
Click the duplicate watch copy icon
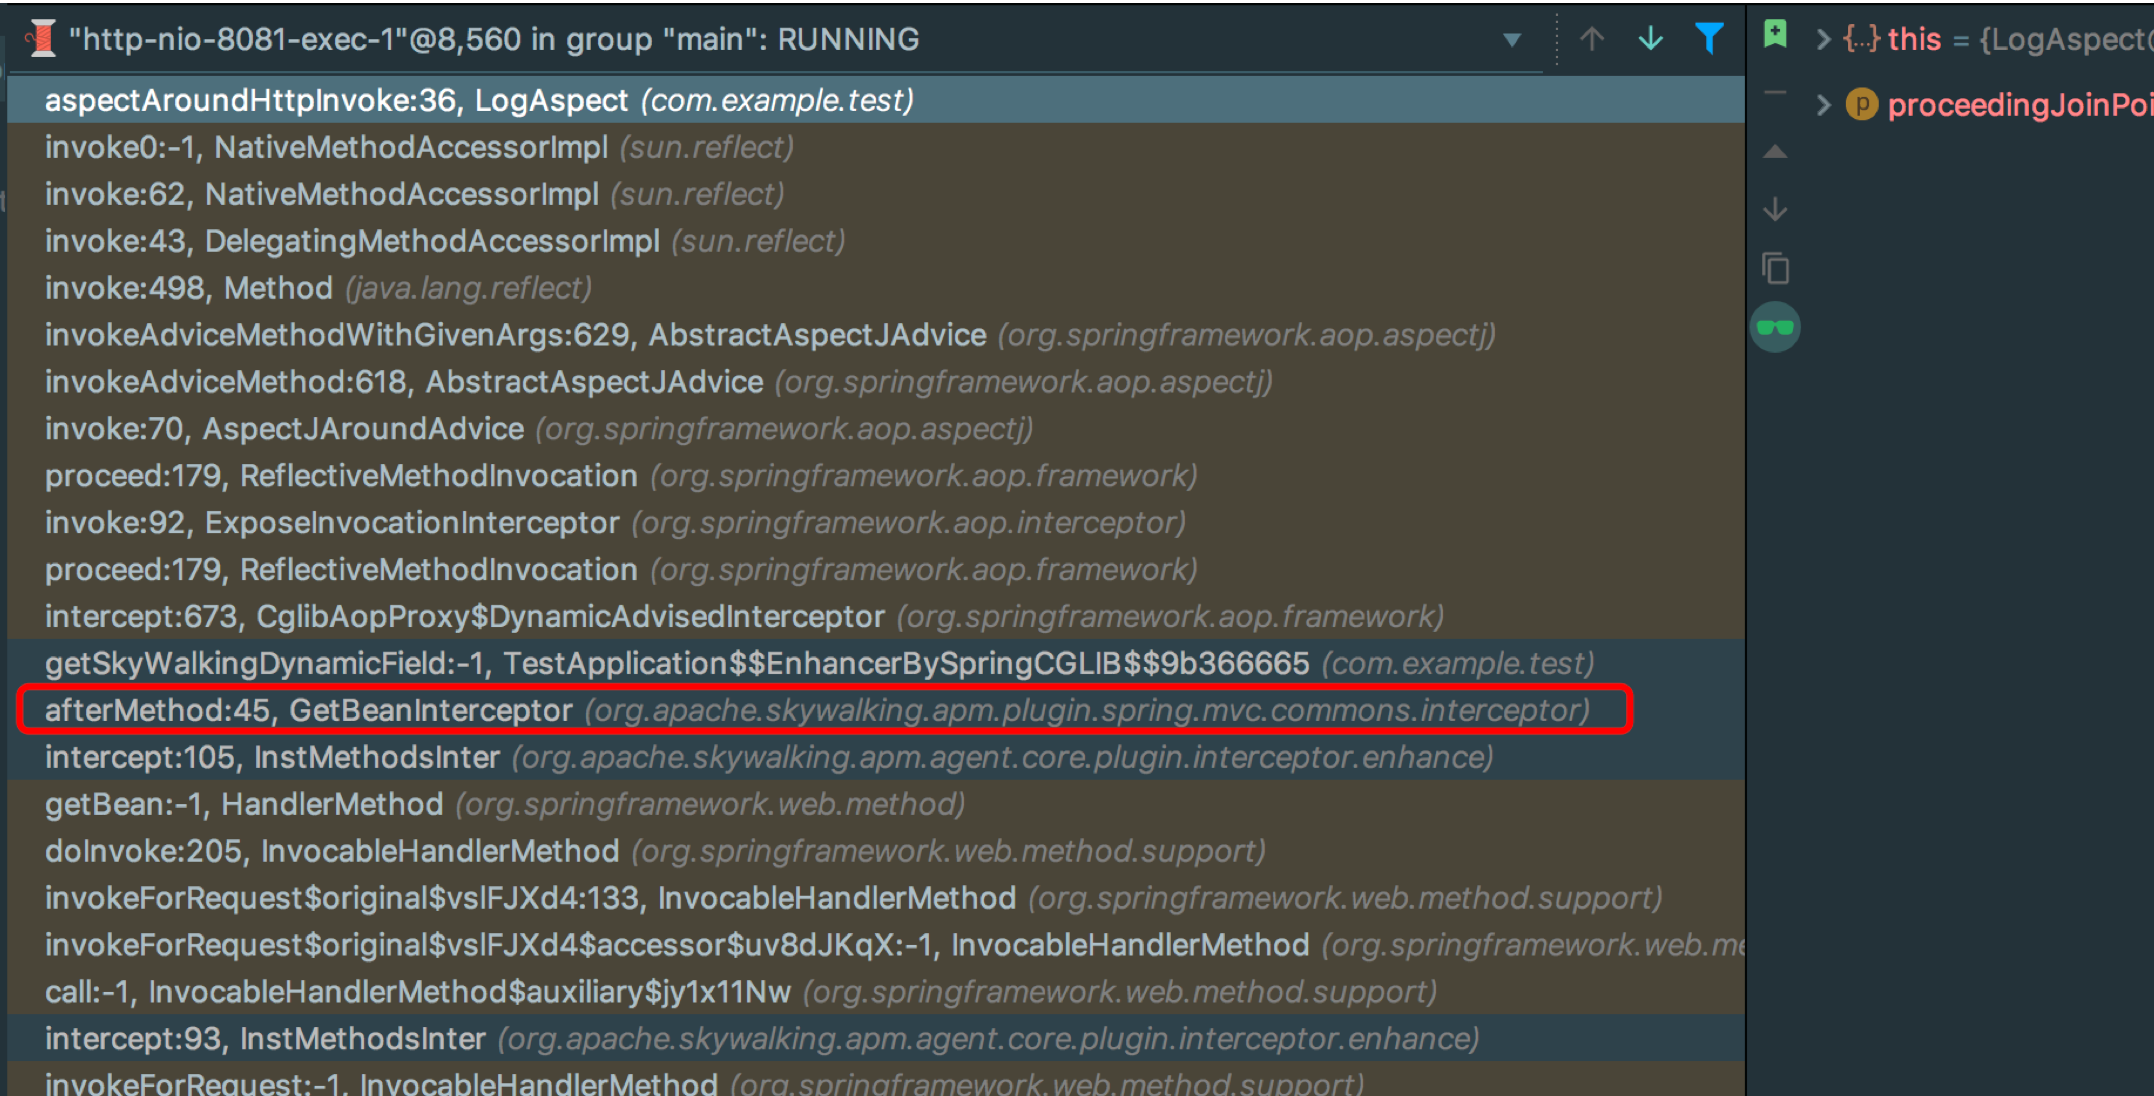click(1775, 268)
